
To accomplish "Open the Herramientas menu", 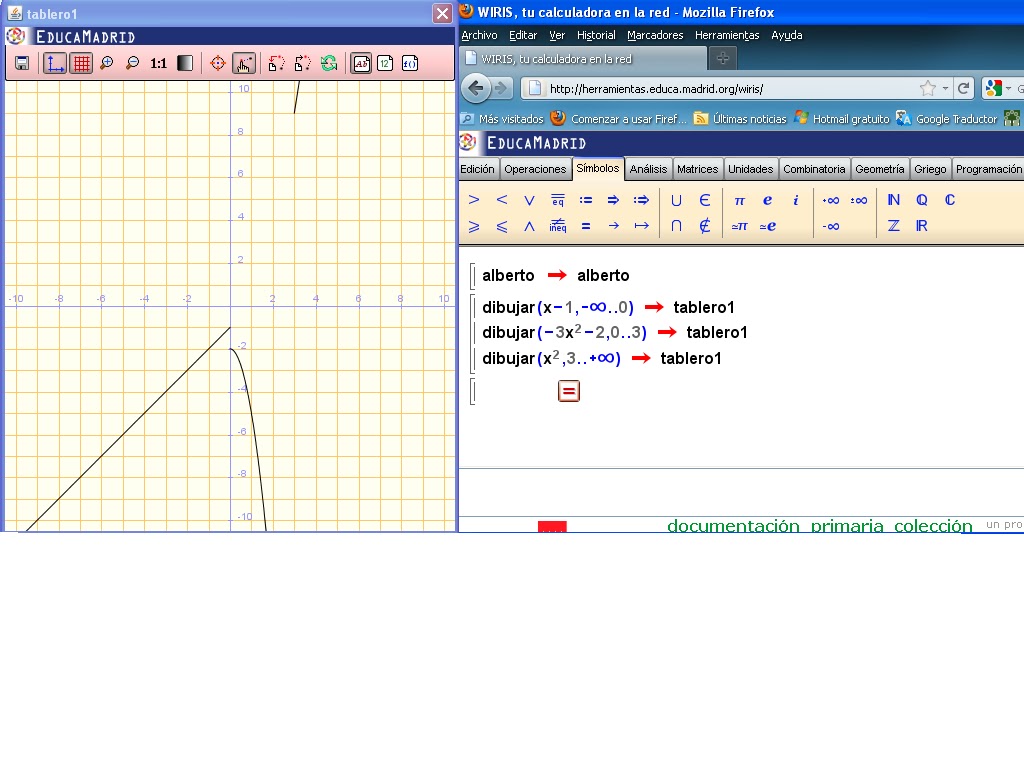I will click(727, 35).
